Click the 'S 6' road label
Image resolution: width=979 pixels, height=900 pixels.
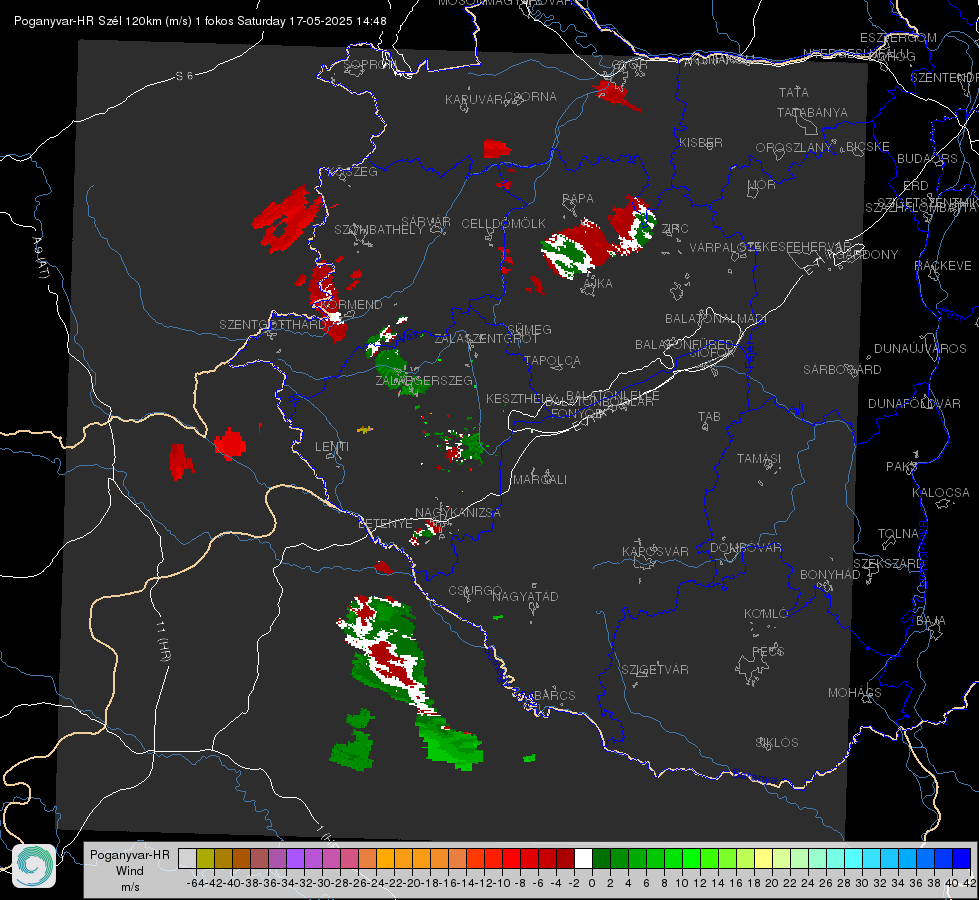184,76
